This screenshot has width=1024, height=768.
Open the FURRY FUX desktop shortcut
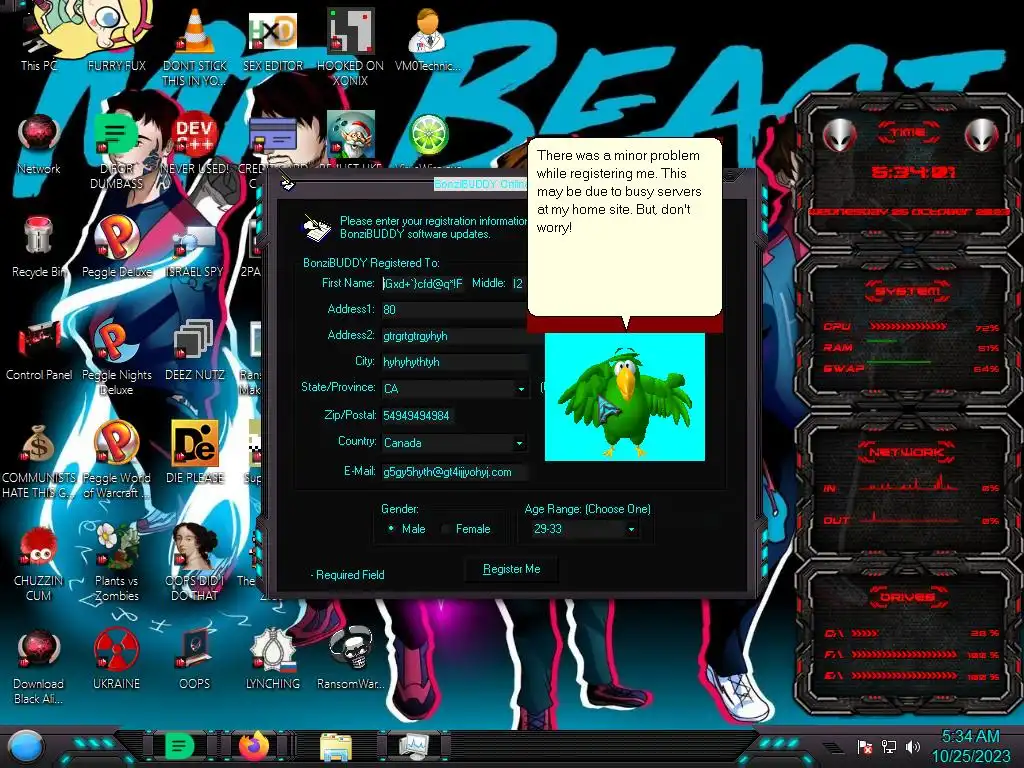pos(116,39)
